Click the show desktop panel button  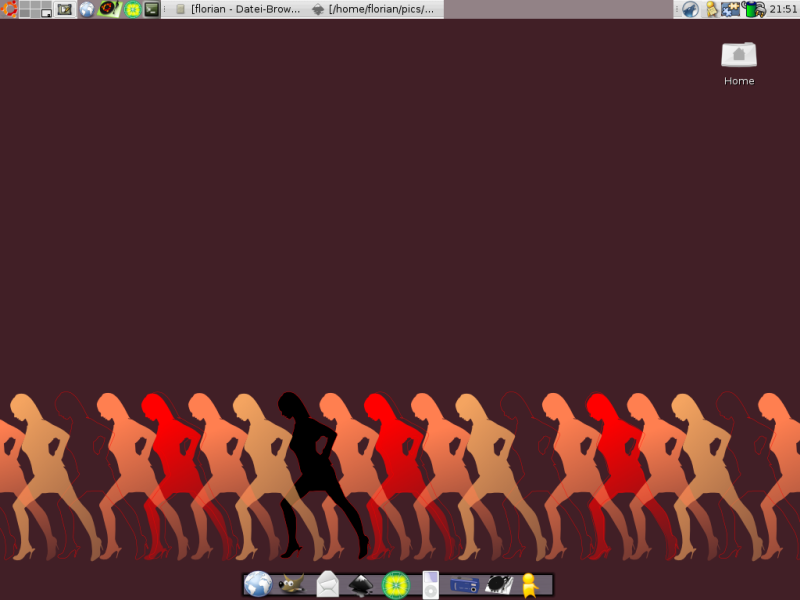pos(65,9)
